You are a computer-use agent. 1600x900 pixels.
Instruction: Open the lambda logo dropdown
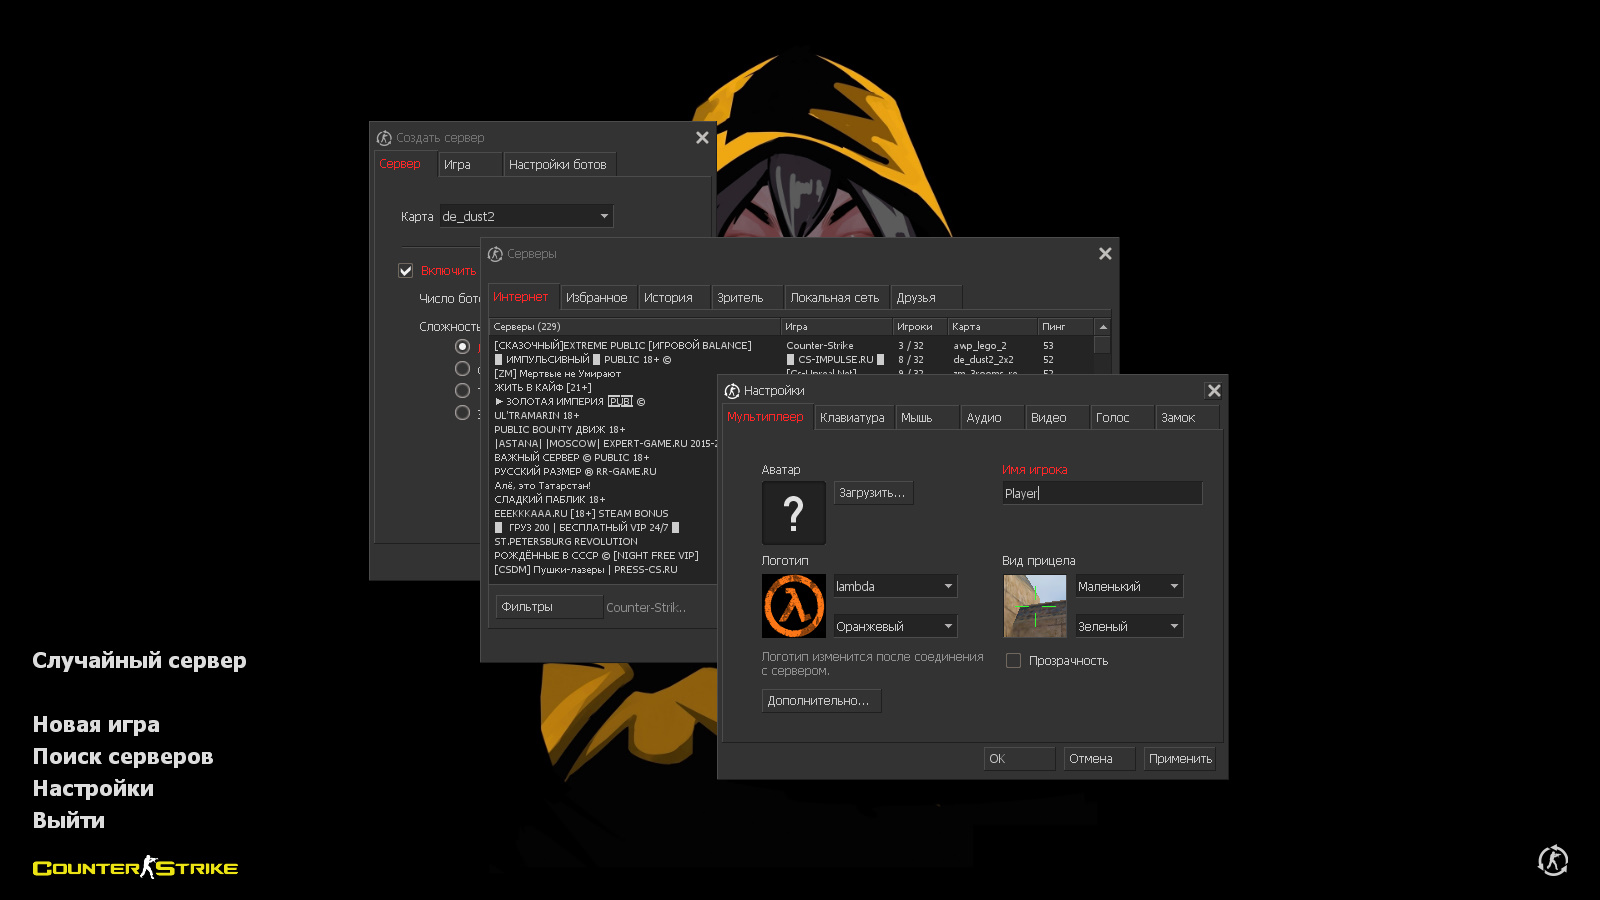point(894,587)
